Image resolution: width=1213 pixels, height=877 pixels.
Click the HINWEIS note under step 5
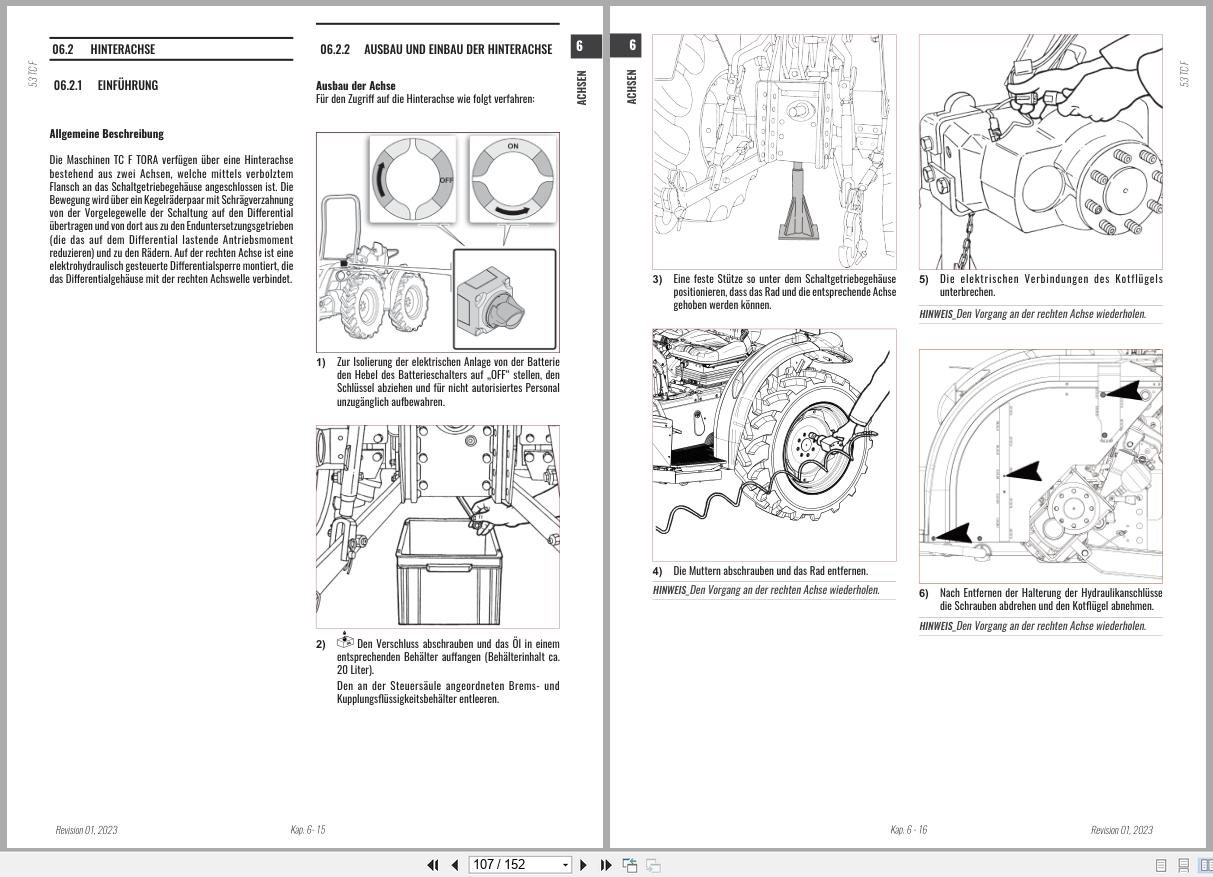(1033, 314)
